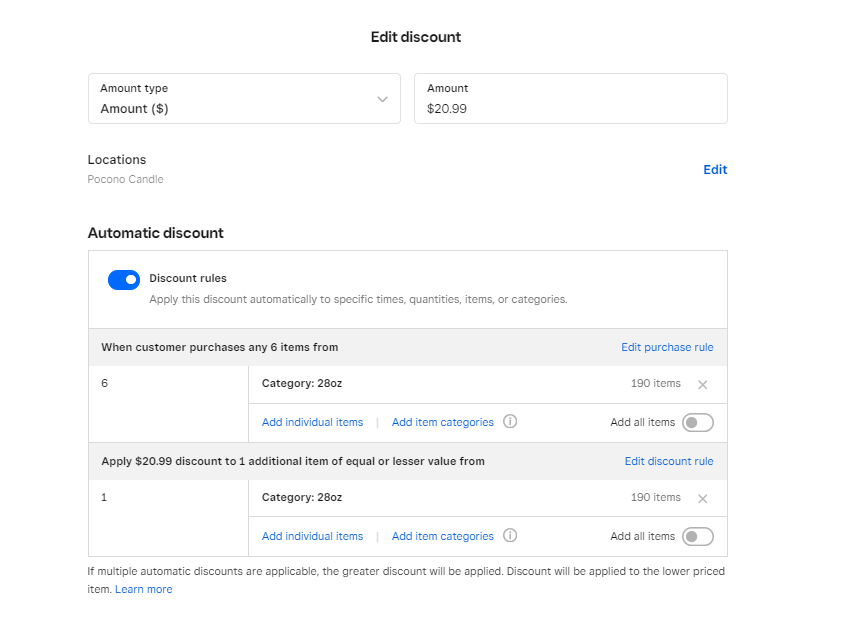Open the Learn more link
This screenshot has width=841, height=627.
143,590
